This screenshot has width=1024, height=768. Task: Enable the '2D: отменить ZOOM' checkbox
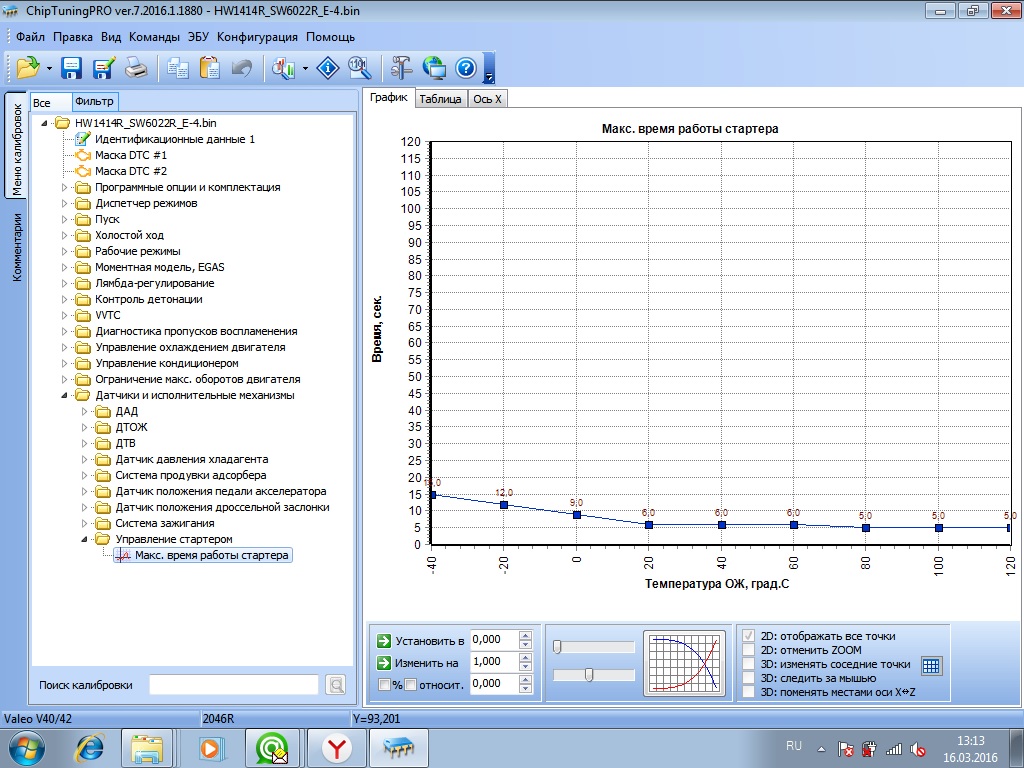click(749, 650)
